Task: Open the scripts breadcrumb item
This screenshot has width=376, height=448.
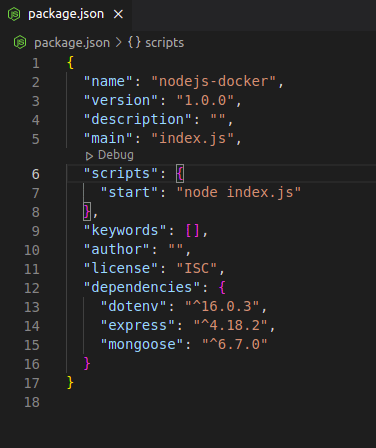Action: coord(165,43)
